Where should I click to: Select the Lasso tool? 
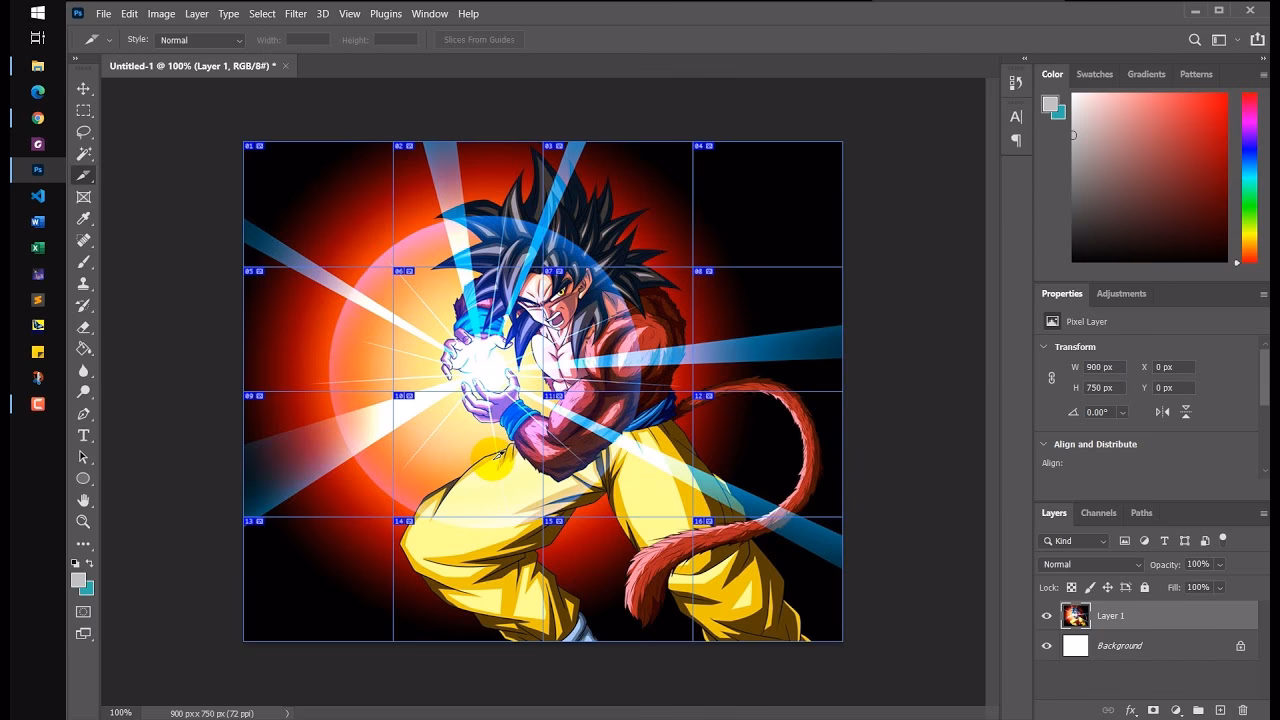pyautogui.click(x=84, y=132)
